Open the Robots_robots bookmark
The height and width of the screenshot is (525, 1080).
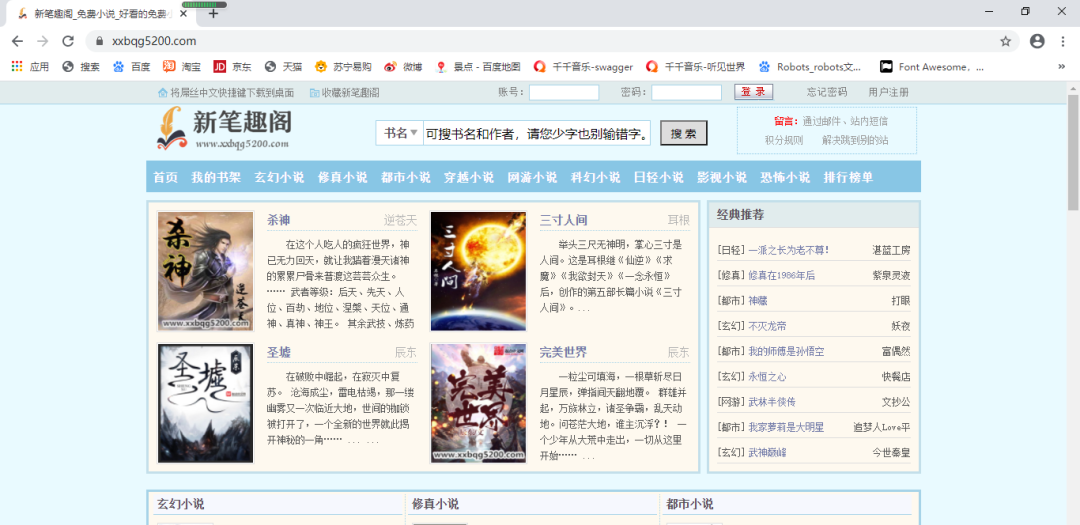click(810, 67)
